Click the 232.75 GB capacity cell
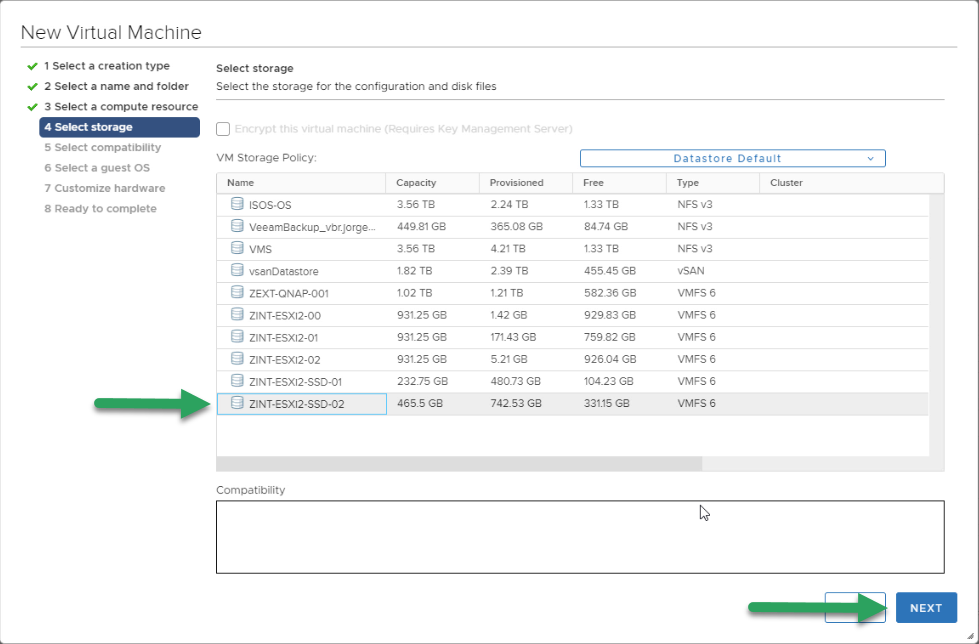Viewport: 979px width, 644px height. click(x=422, y=381)
